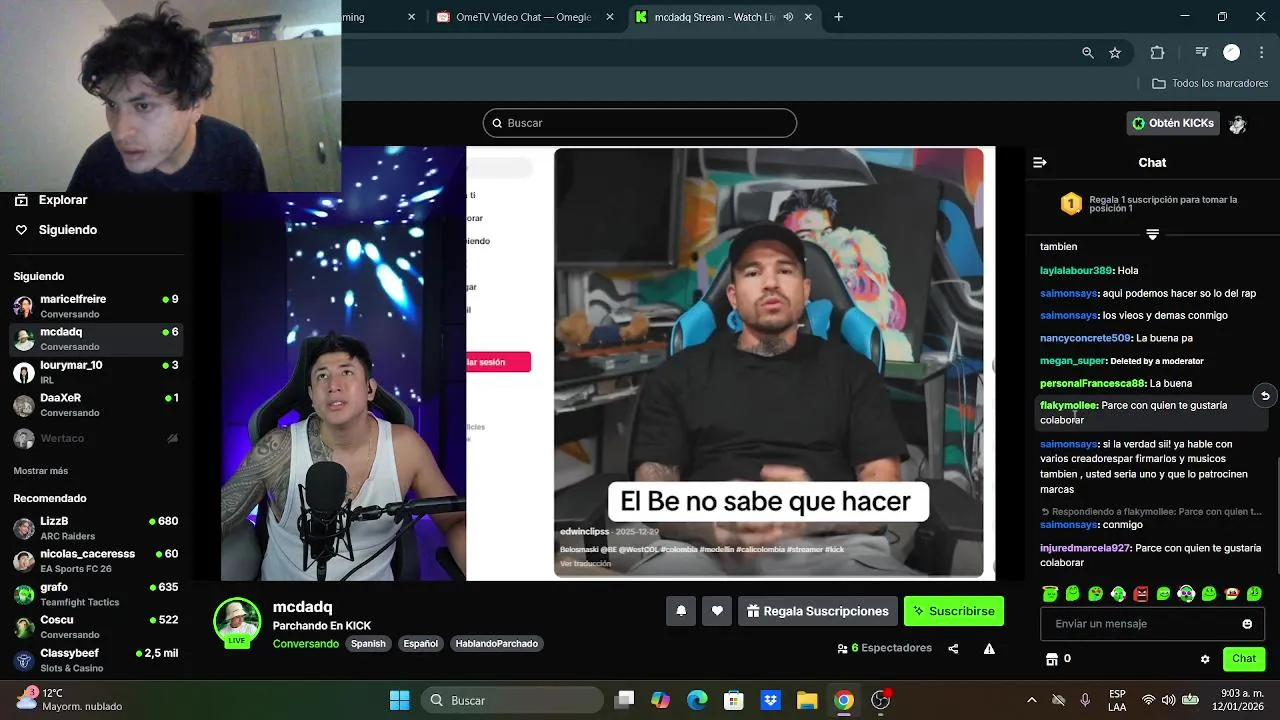Open Chrome extensions puzzle icon
This screenshot has height=720, width=1280.
1158,53
